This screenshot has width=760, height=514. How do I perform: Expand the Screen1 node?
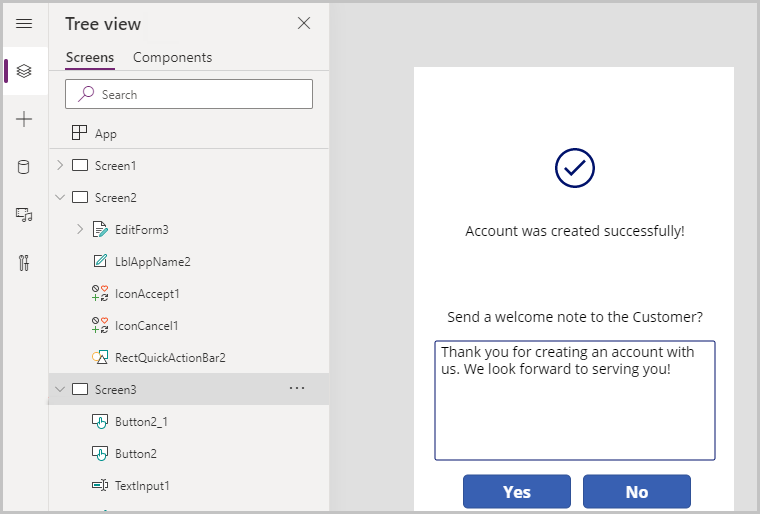[x=60, y=165]
